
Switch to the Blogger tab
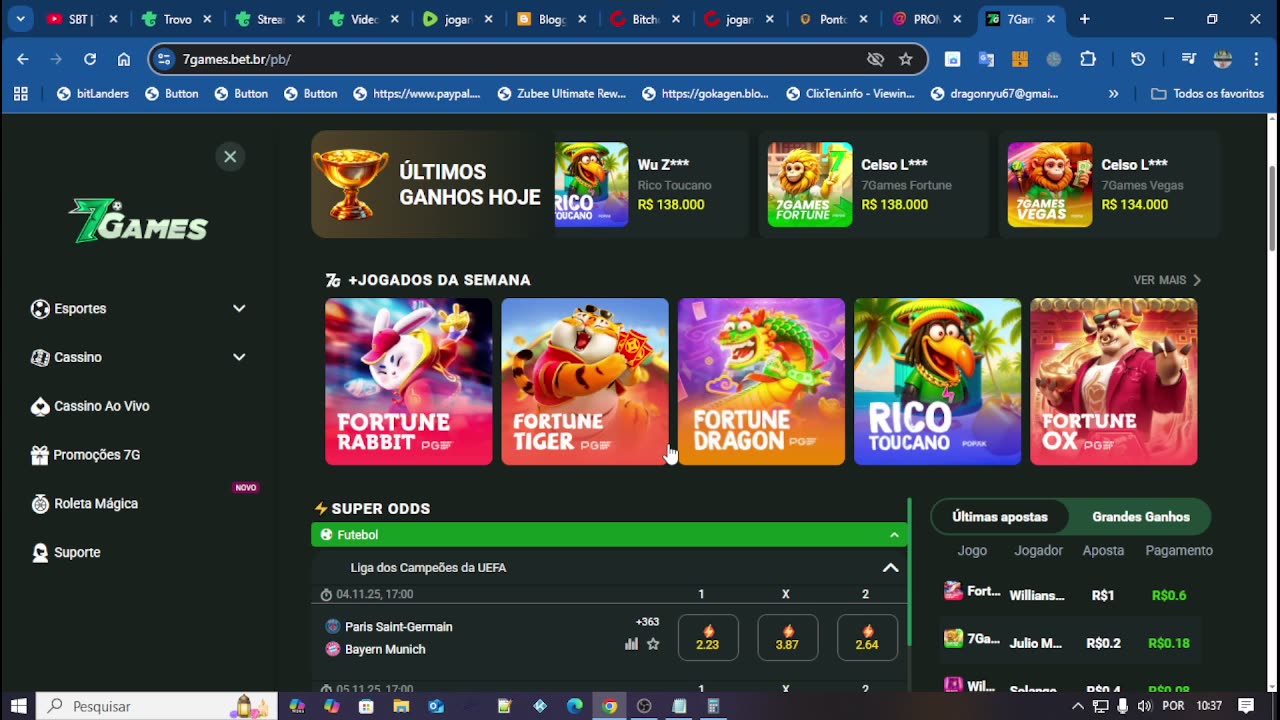(x=552, y=19)
